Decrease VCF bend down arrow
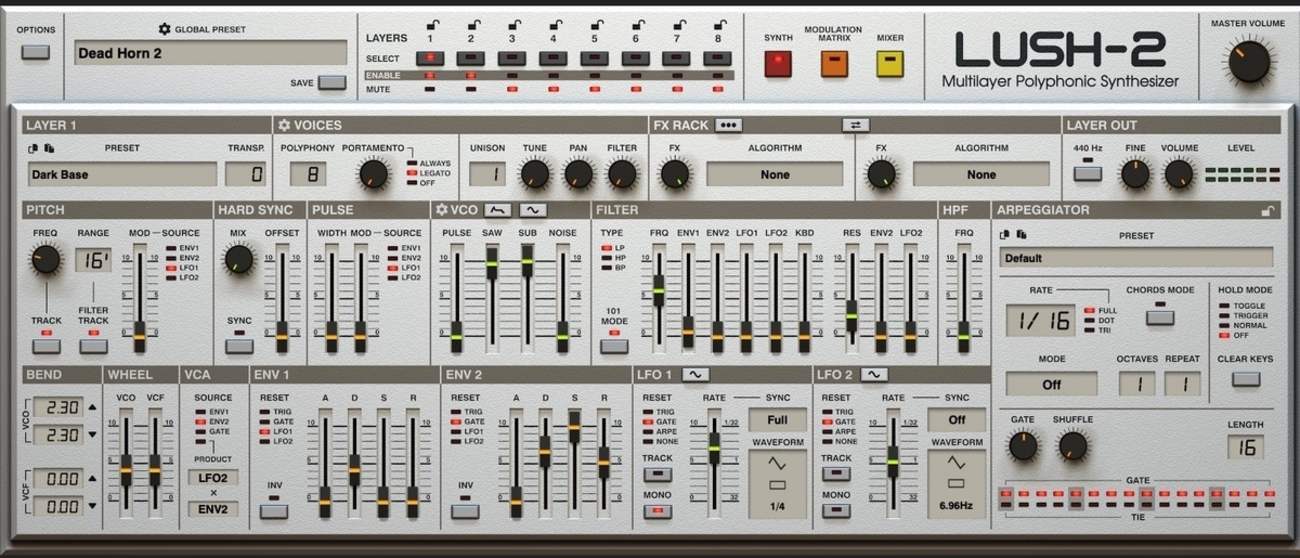The width and height of the screenshot is (1300, 558). click(93, 507)
